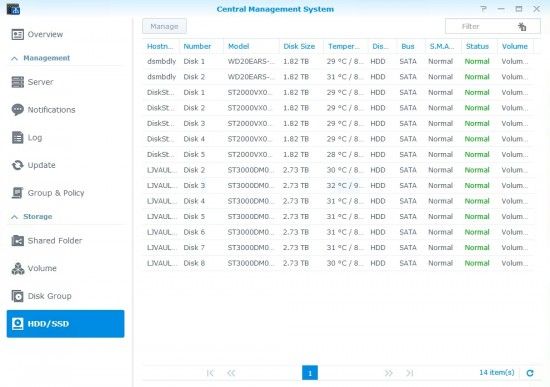Sort by the Bus column header
The width and height of the screenshot is (550, 387).
tap(410, 46)
